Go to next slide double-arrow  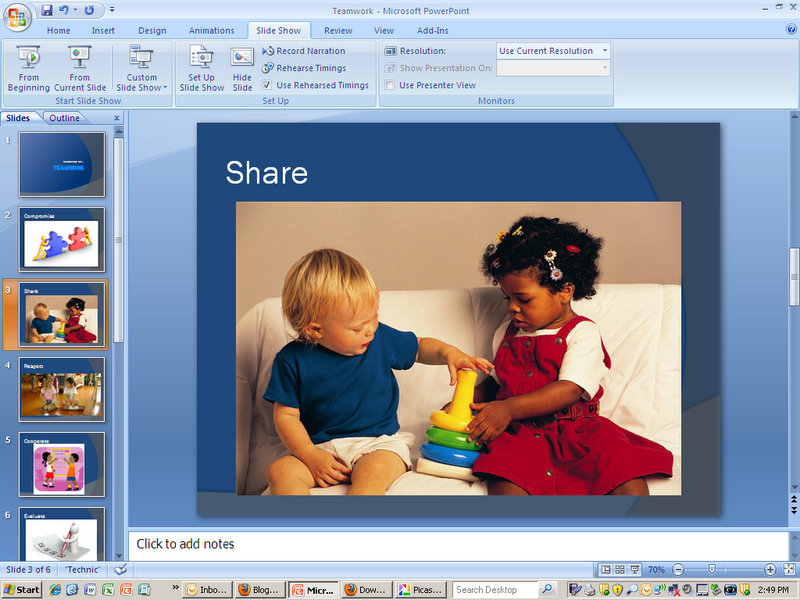click(794, 509)
